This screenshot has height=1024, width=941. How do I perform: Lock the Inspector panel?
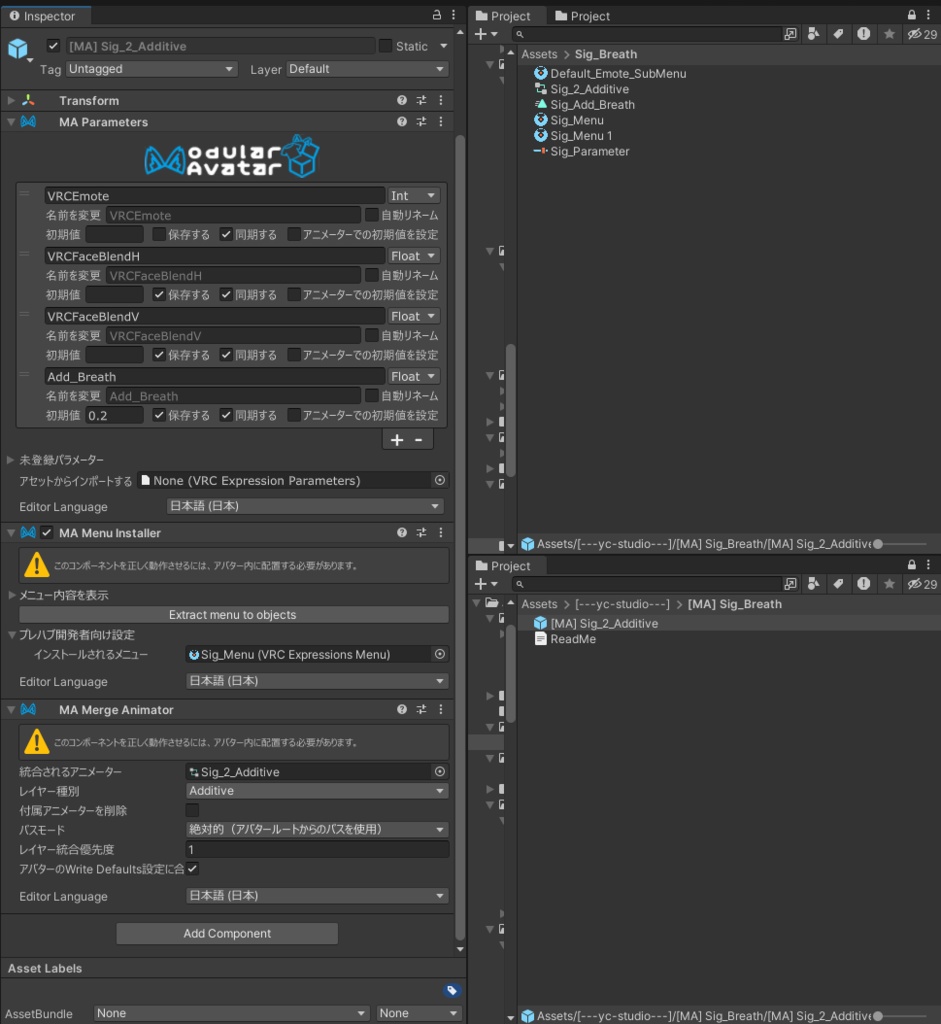click(437, 14)
